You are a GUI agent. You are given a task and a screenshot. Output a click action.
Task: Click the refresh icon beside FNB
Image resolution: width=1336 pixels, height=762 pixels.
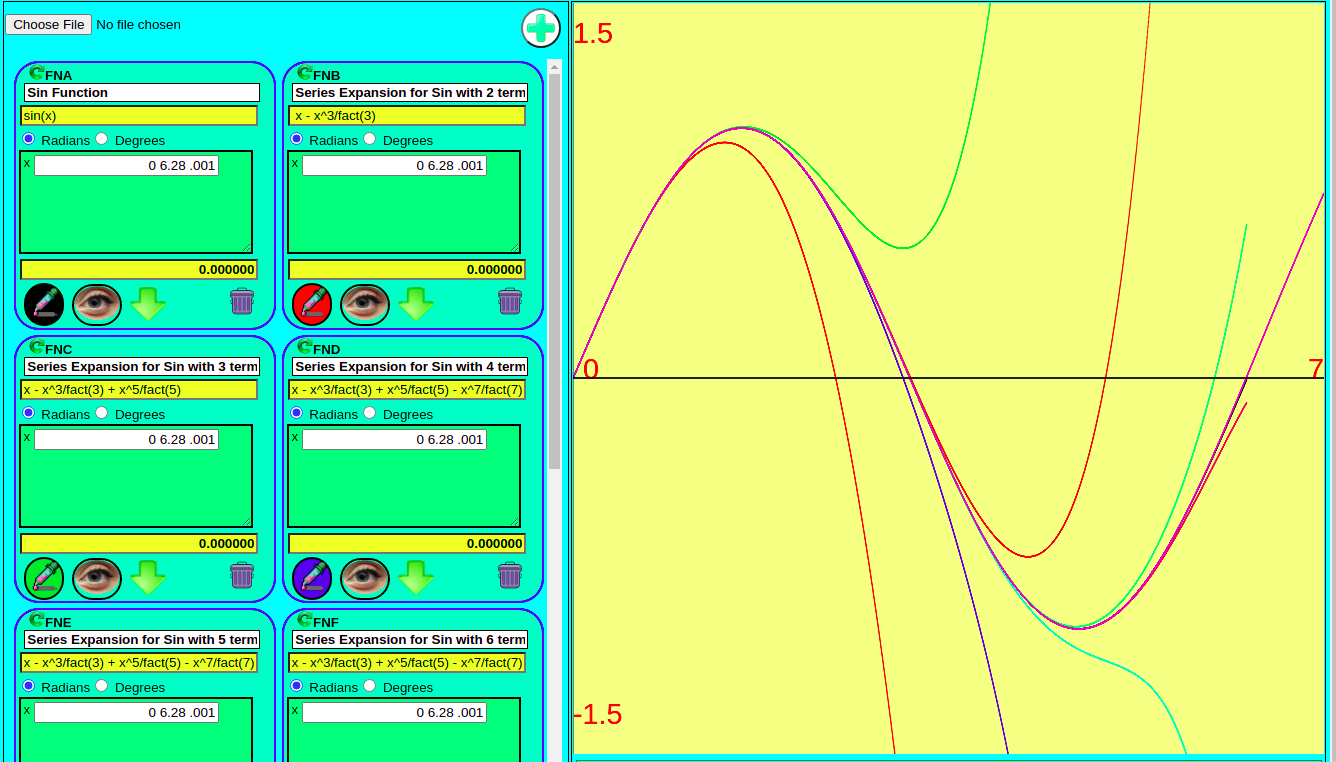(x=305, y=73)
